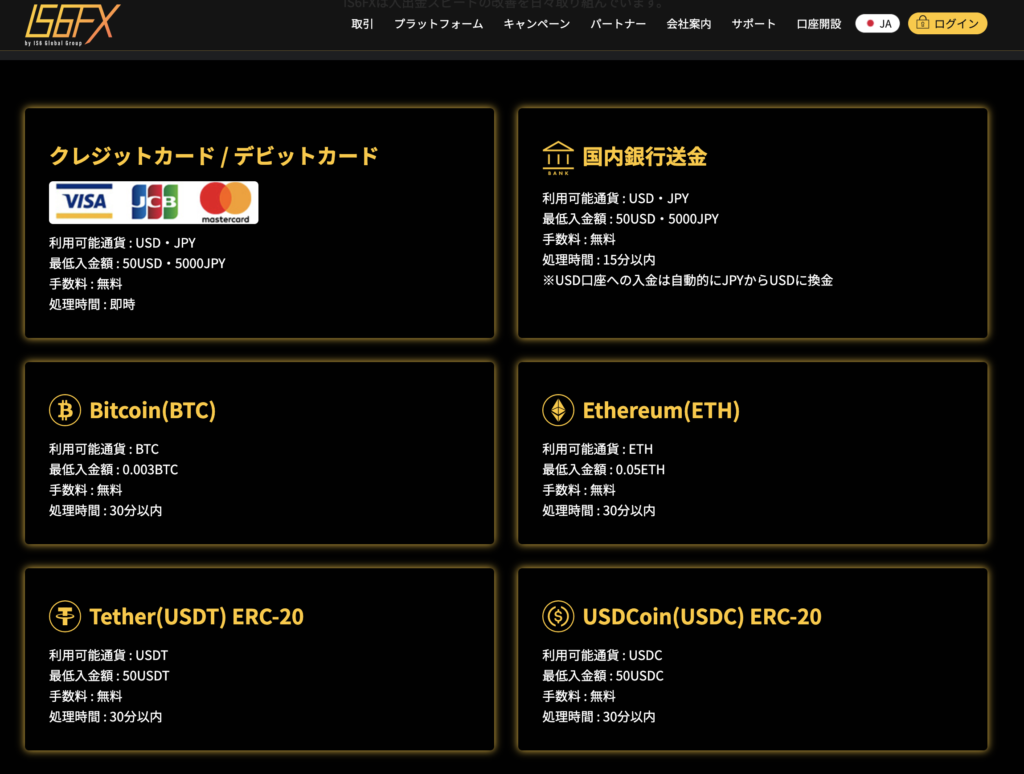Click the USDCoin(USDC) ERC-20 heading
This screenshot has width=1024, height=774.
(x=702, y=616)
